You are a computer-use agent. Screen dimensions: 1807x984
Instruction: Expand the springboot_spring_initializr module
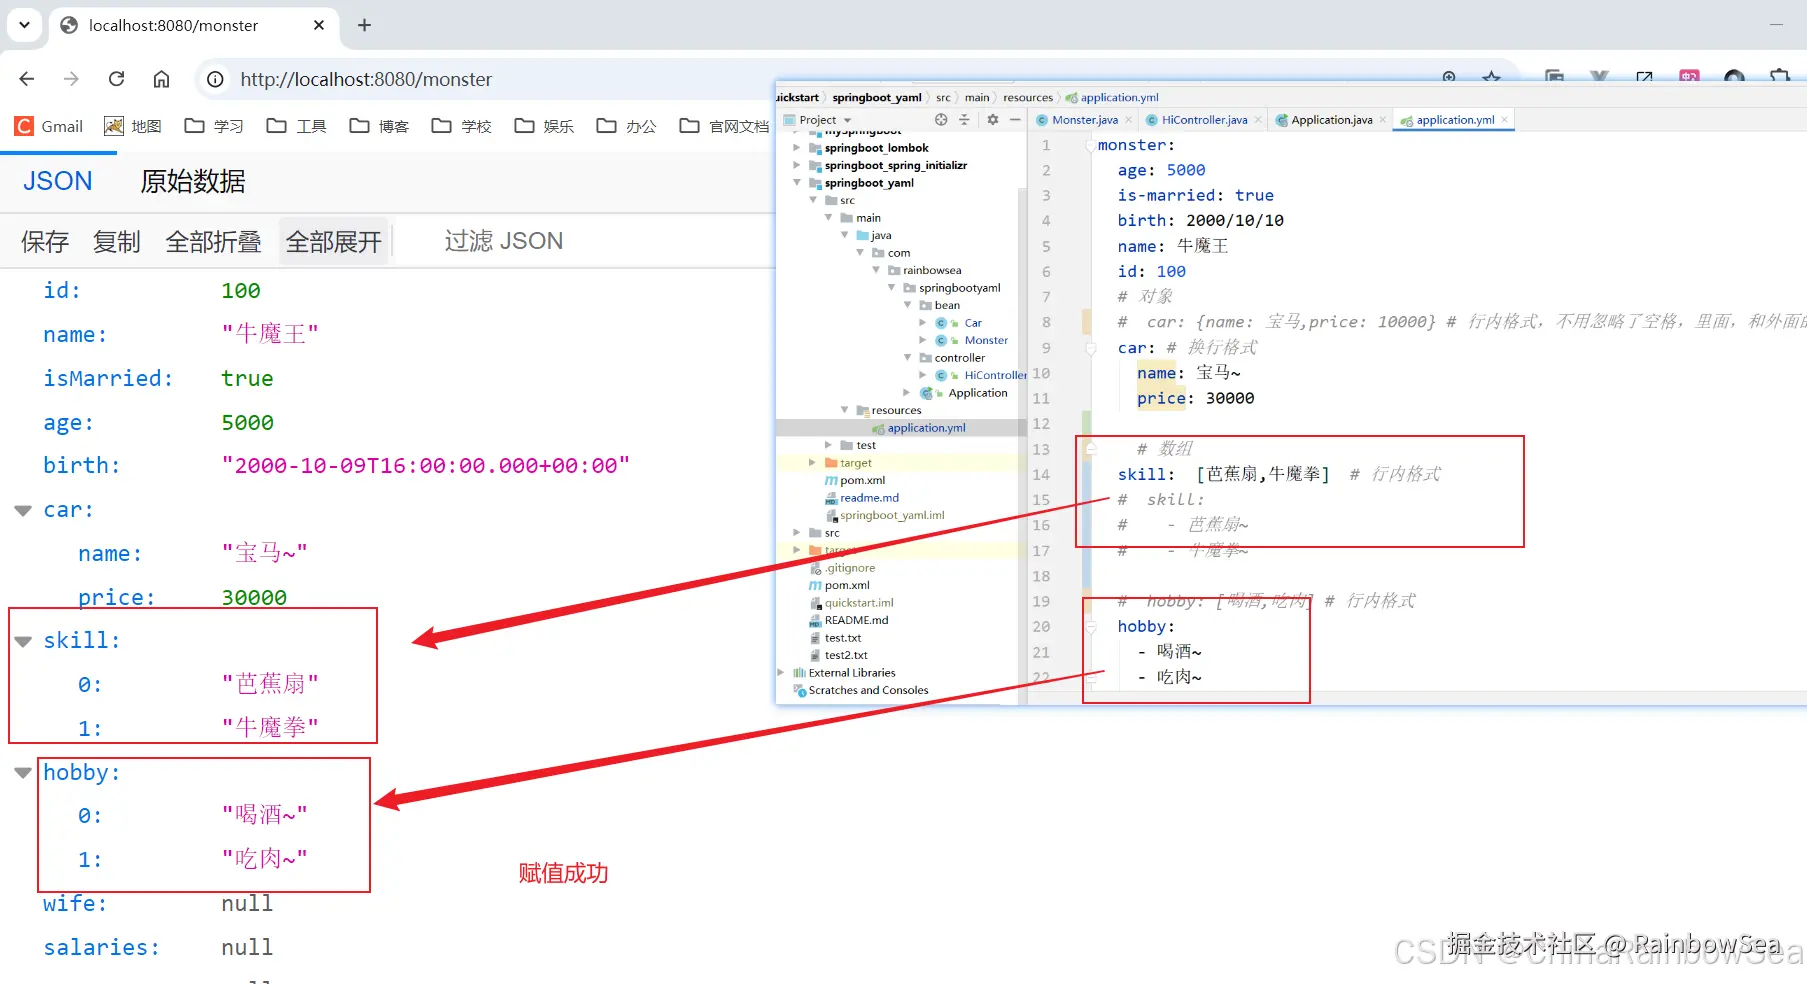pos(797,165)
